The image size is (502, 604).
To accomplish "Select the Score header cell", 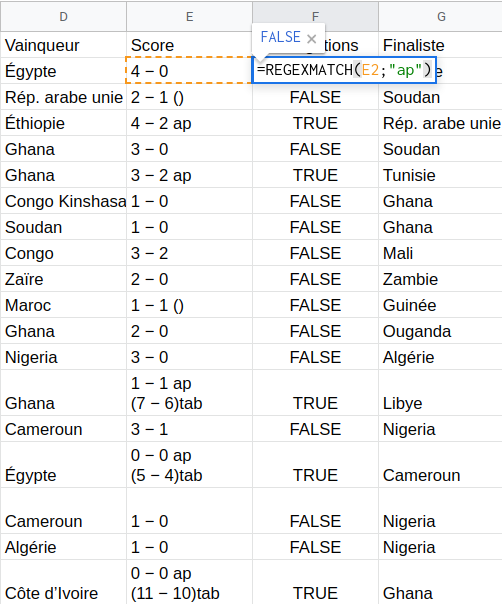I will pyautogui.click(x=190, y=45).
